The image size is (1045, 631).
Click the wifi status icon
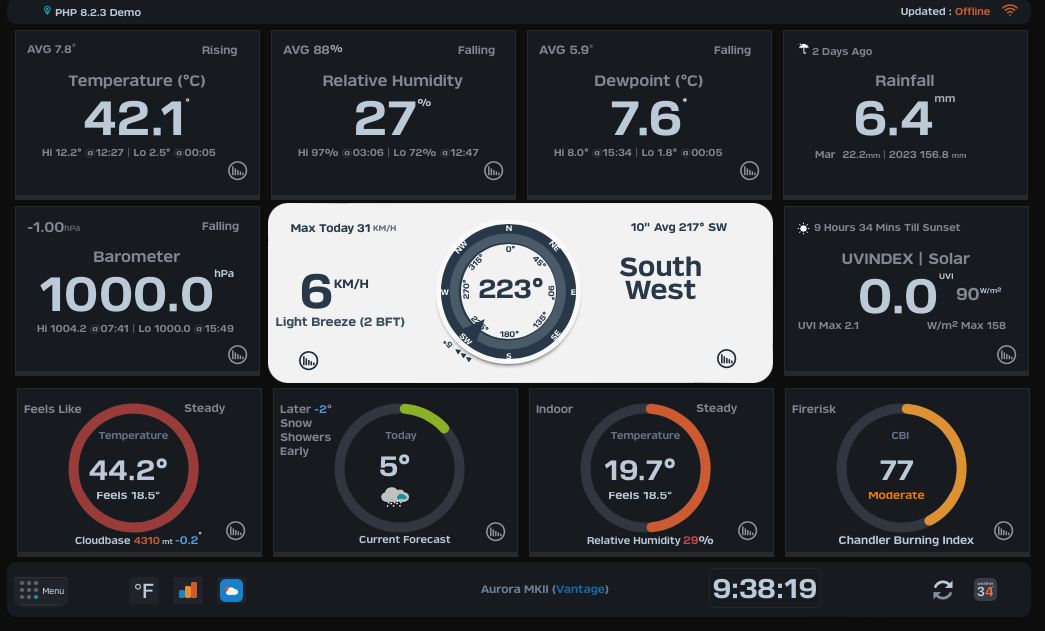coord(1010,11)
